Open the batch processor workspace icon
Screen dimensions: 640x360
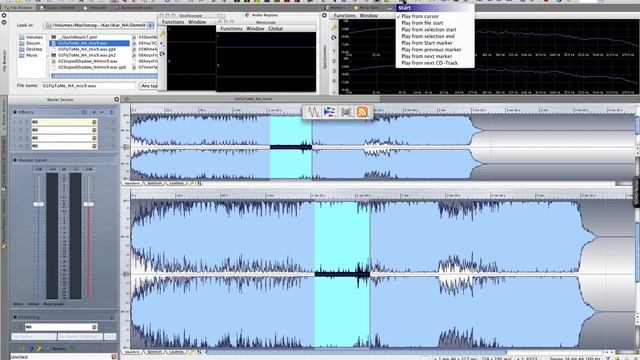click(346, 112)
